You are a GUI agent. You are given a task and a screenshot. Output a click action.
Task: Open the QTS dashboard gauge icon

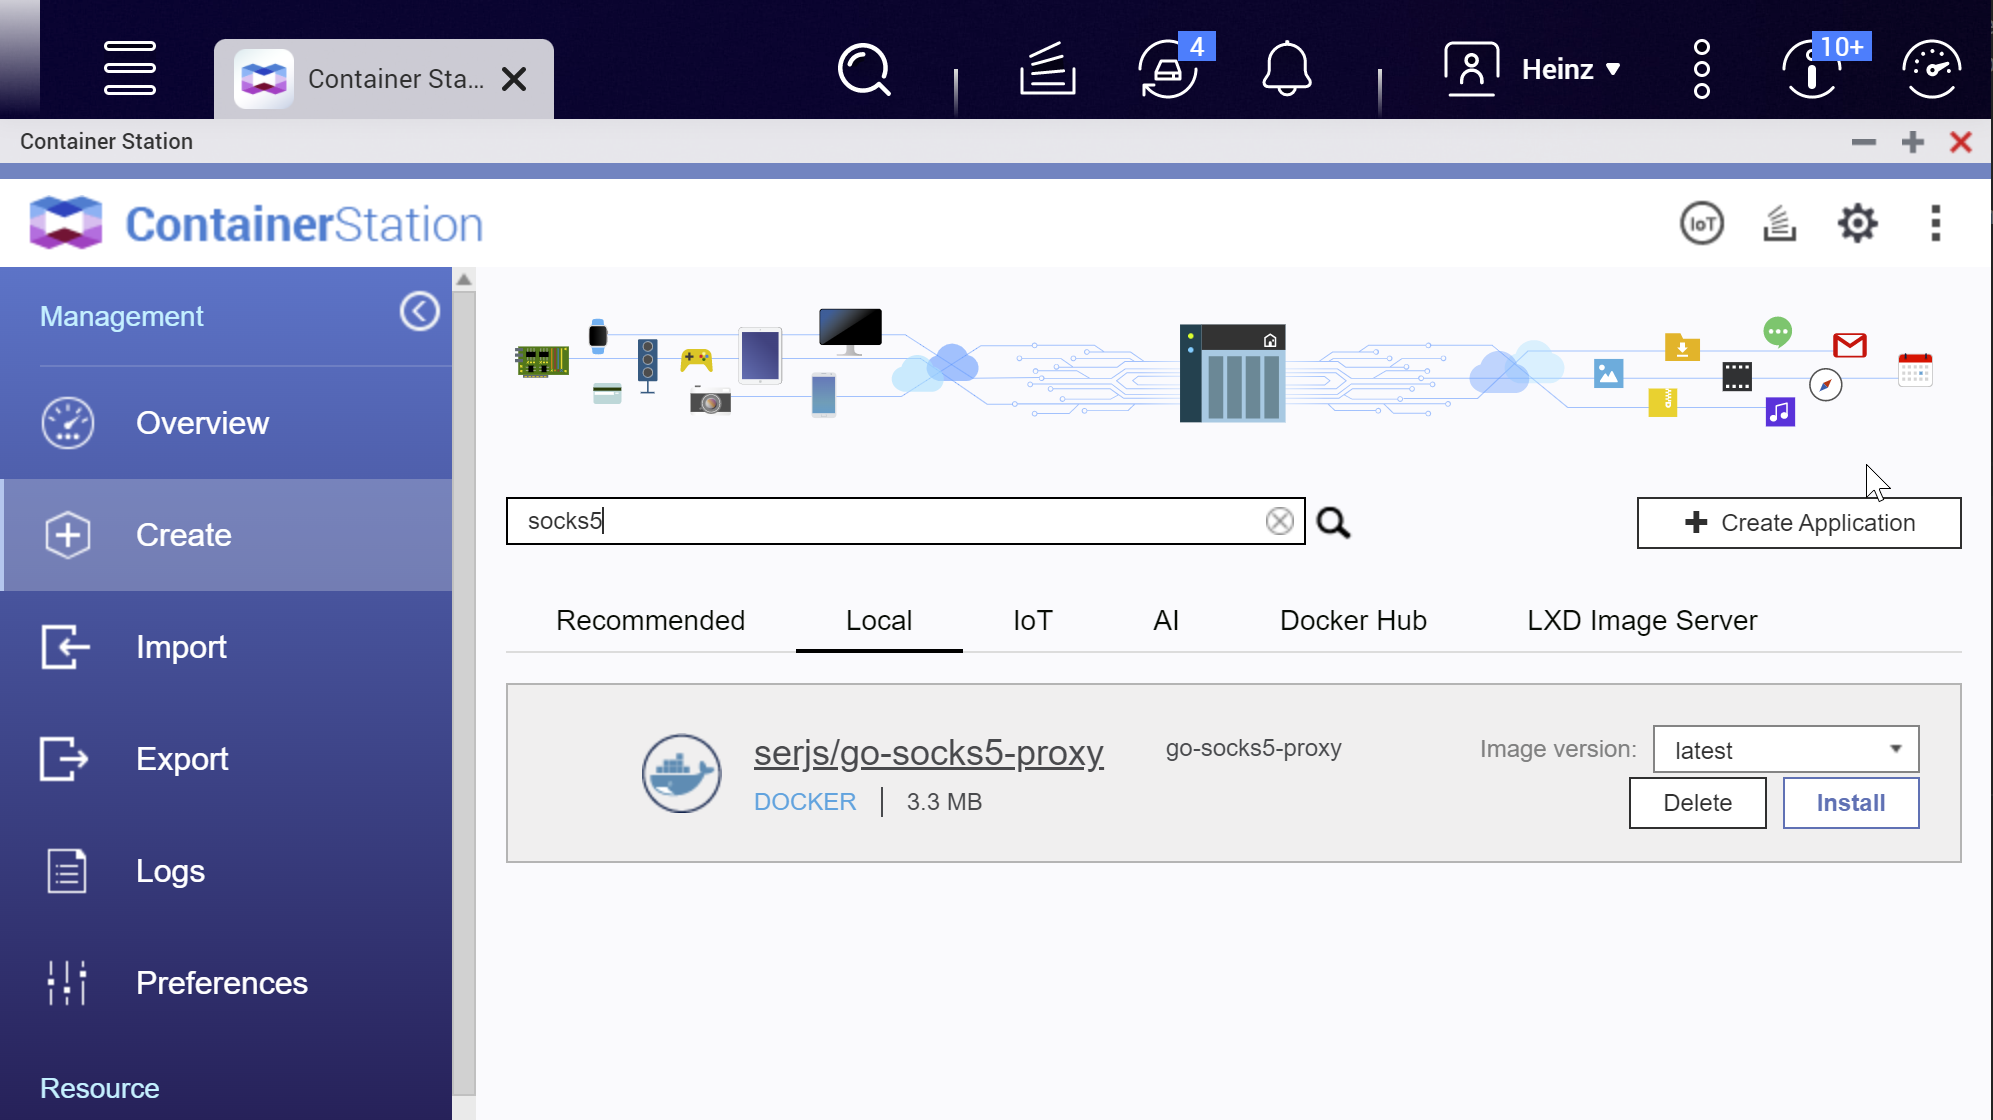coord(1930,69)
